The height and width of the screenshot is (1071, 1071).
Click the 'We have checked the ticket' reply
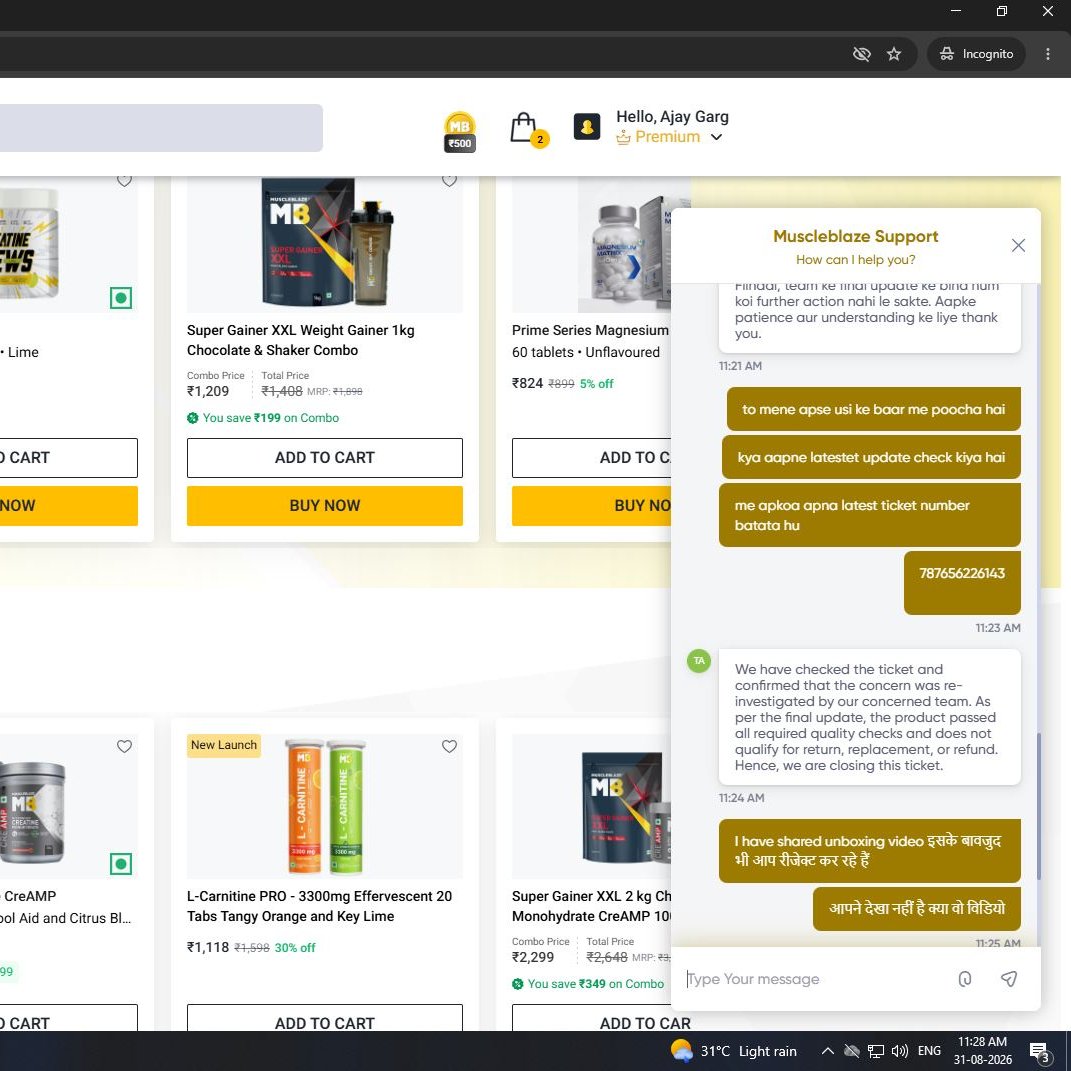(x=870, y=717)
